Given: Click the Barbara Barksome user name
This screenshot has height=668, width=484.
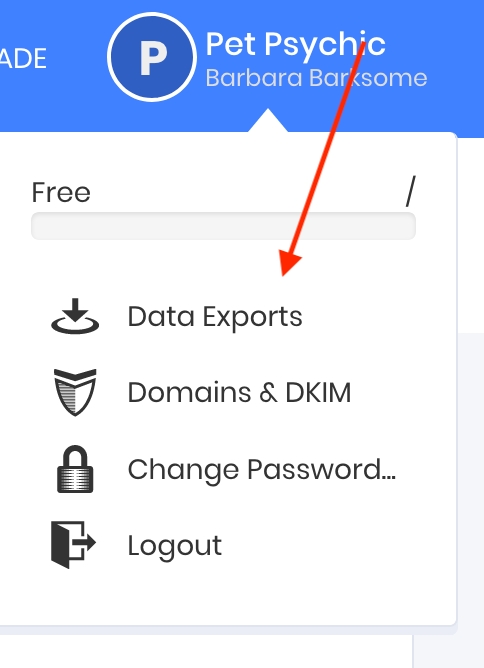Looking at the screenshot, I should (x=316, y=78).
